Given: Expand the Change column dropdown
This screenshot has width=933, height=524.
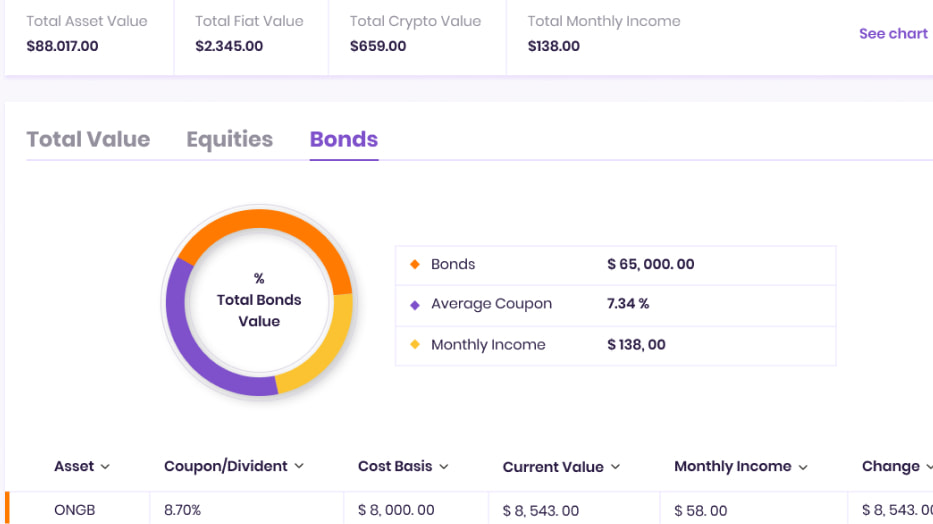Looking at the screenshot, I should tap(927, 467).
